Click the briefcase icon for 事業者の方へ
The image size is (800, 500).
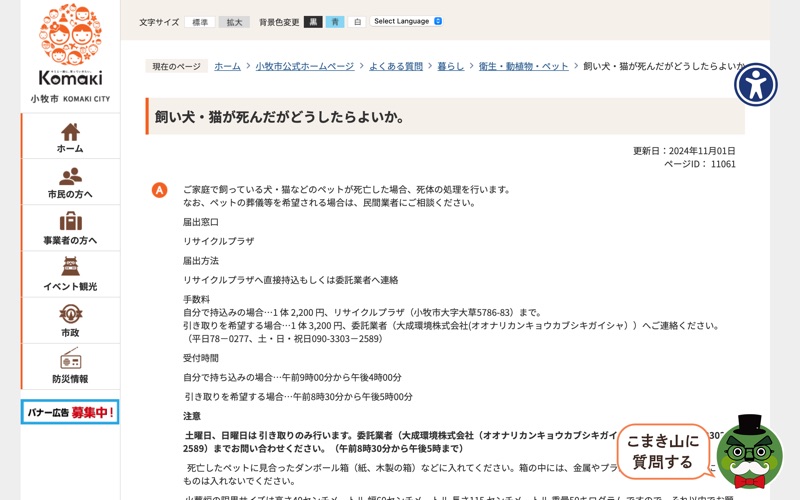(70, 221)
